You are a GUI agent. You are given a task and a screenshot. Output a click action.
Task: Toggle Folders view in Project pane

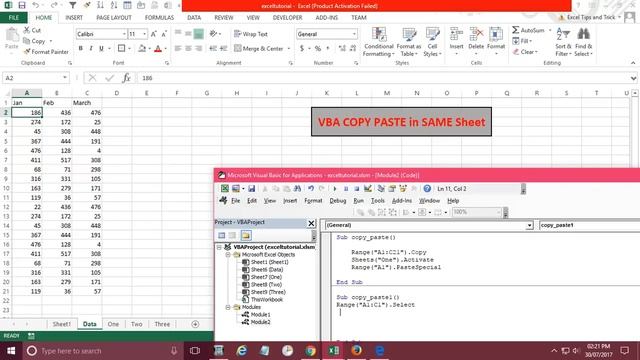pyautogui.click(x=246, y=236)
